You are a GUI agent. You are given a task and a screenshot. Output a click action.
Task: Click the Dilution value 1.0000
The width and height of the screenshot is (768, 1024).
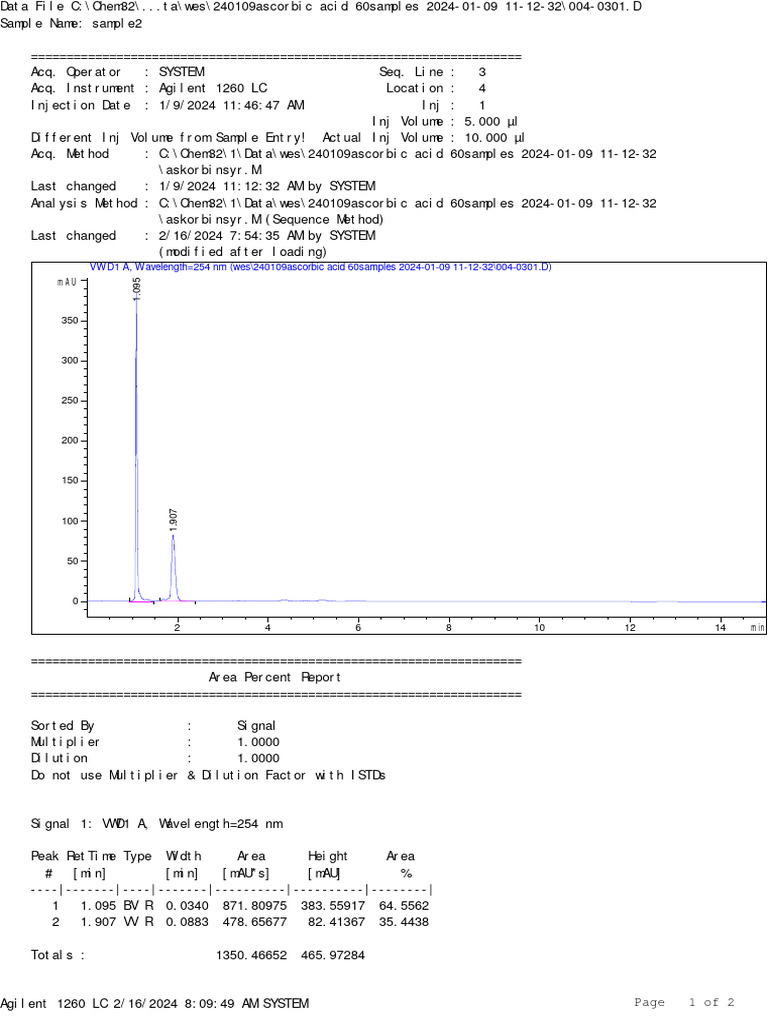click(x=258, y=758)
